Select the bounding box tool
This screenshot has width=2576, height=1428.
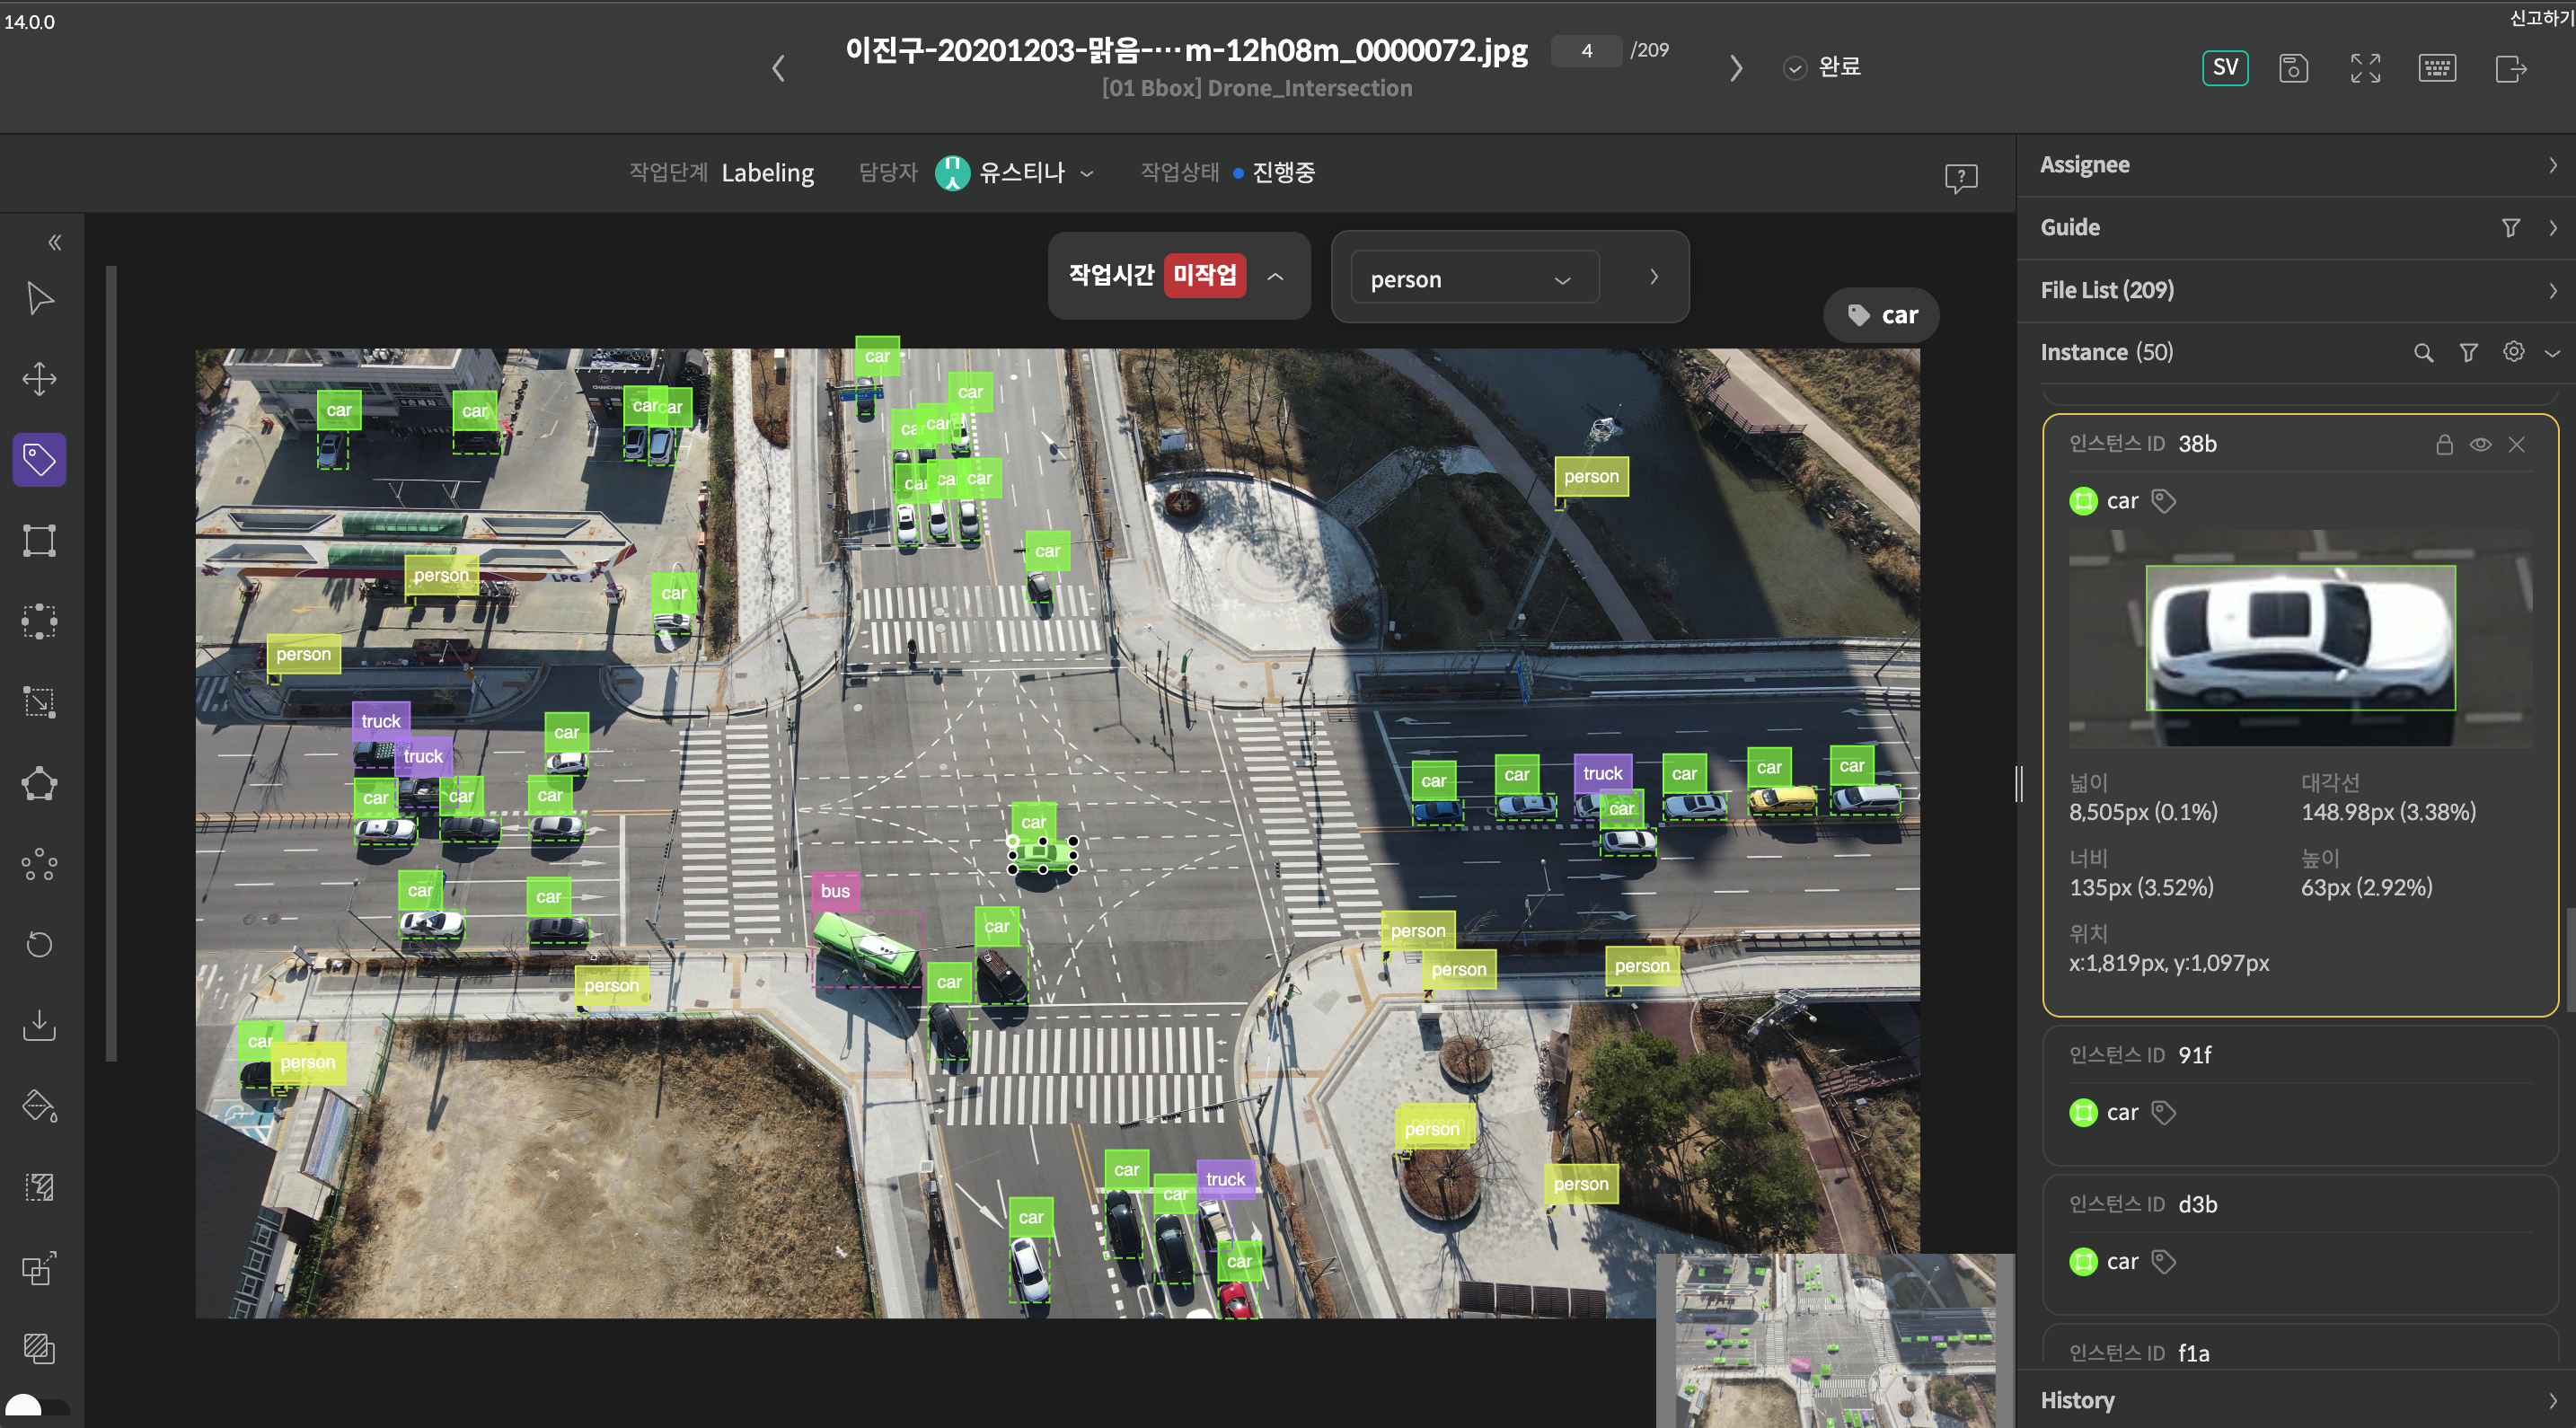click(x=39, y=540)
